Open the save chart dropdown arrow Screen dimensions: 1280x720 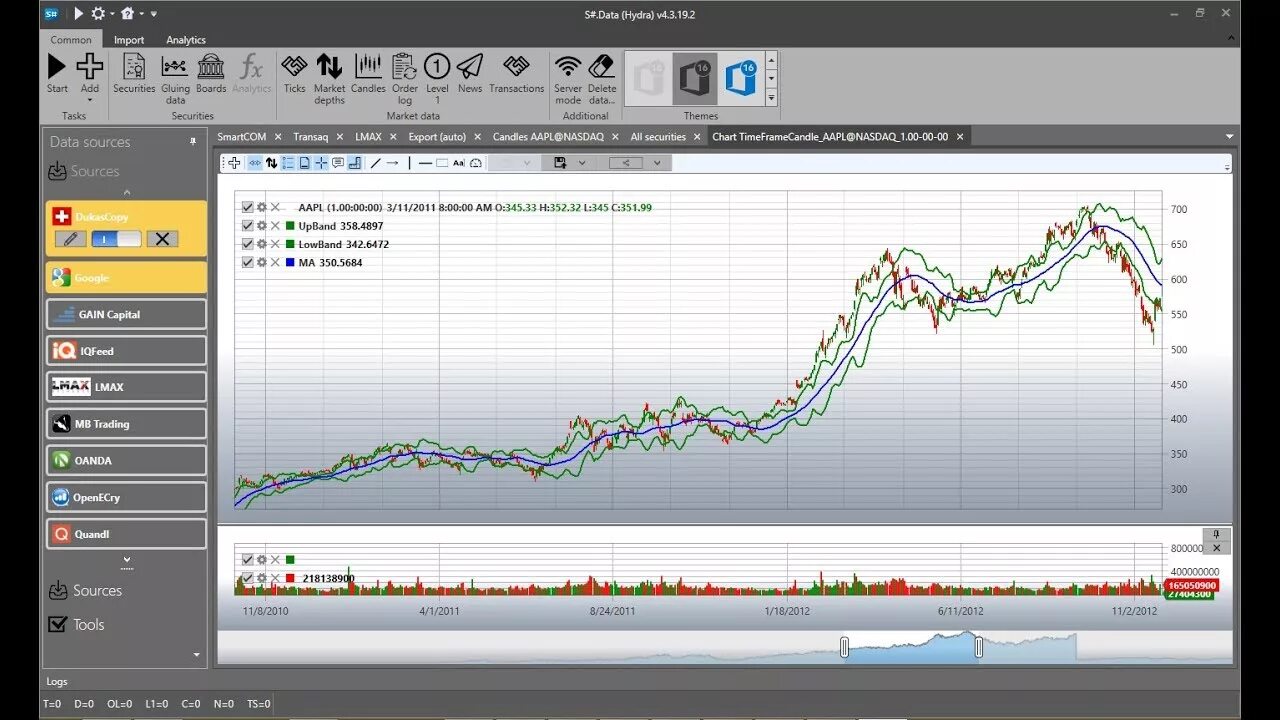tap(582, 163)
